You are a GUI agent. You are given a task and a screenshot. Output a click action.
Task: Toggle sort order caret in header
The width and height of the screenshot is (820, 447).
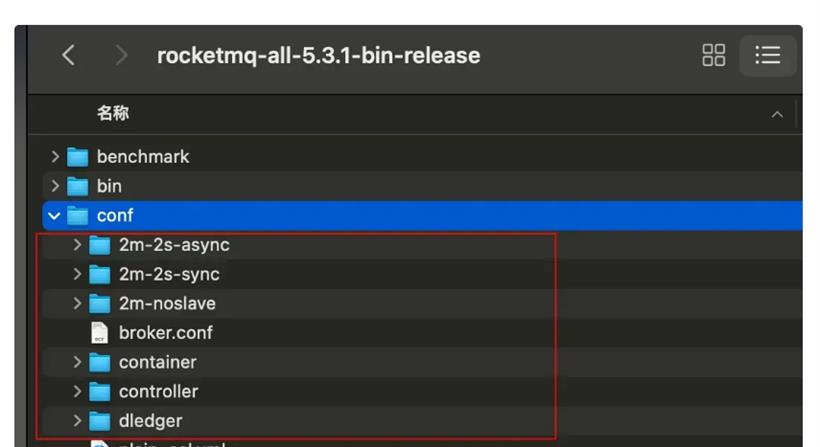[x=777, y=115]
